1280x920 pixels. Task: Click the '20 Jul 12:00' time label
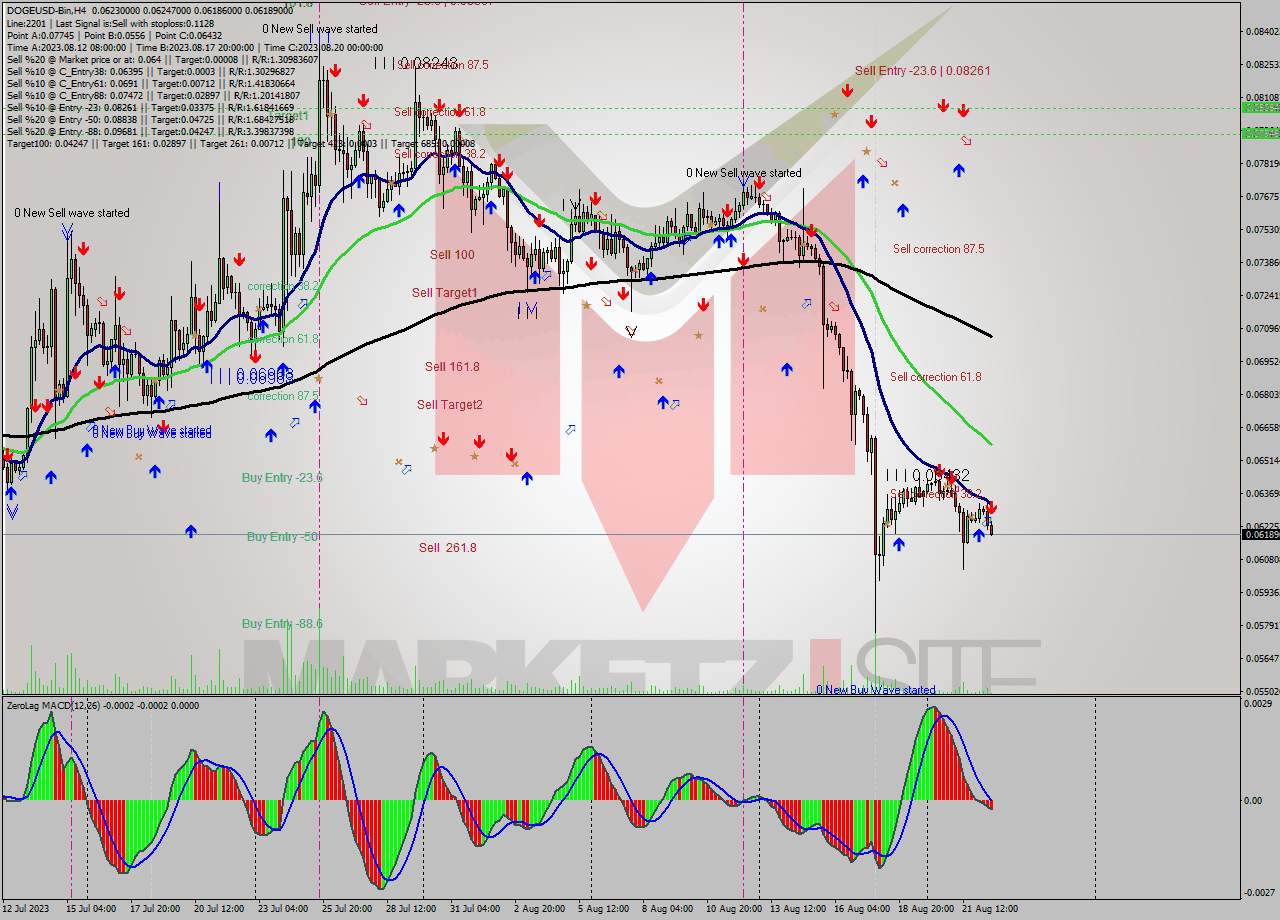(218, 909)
